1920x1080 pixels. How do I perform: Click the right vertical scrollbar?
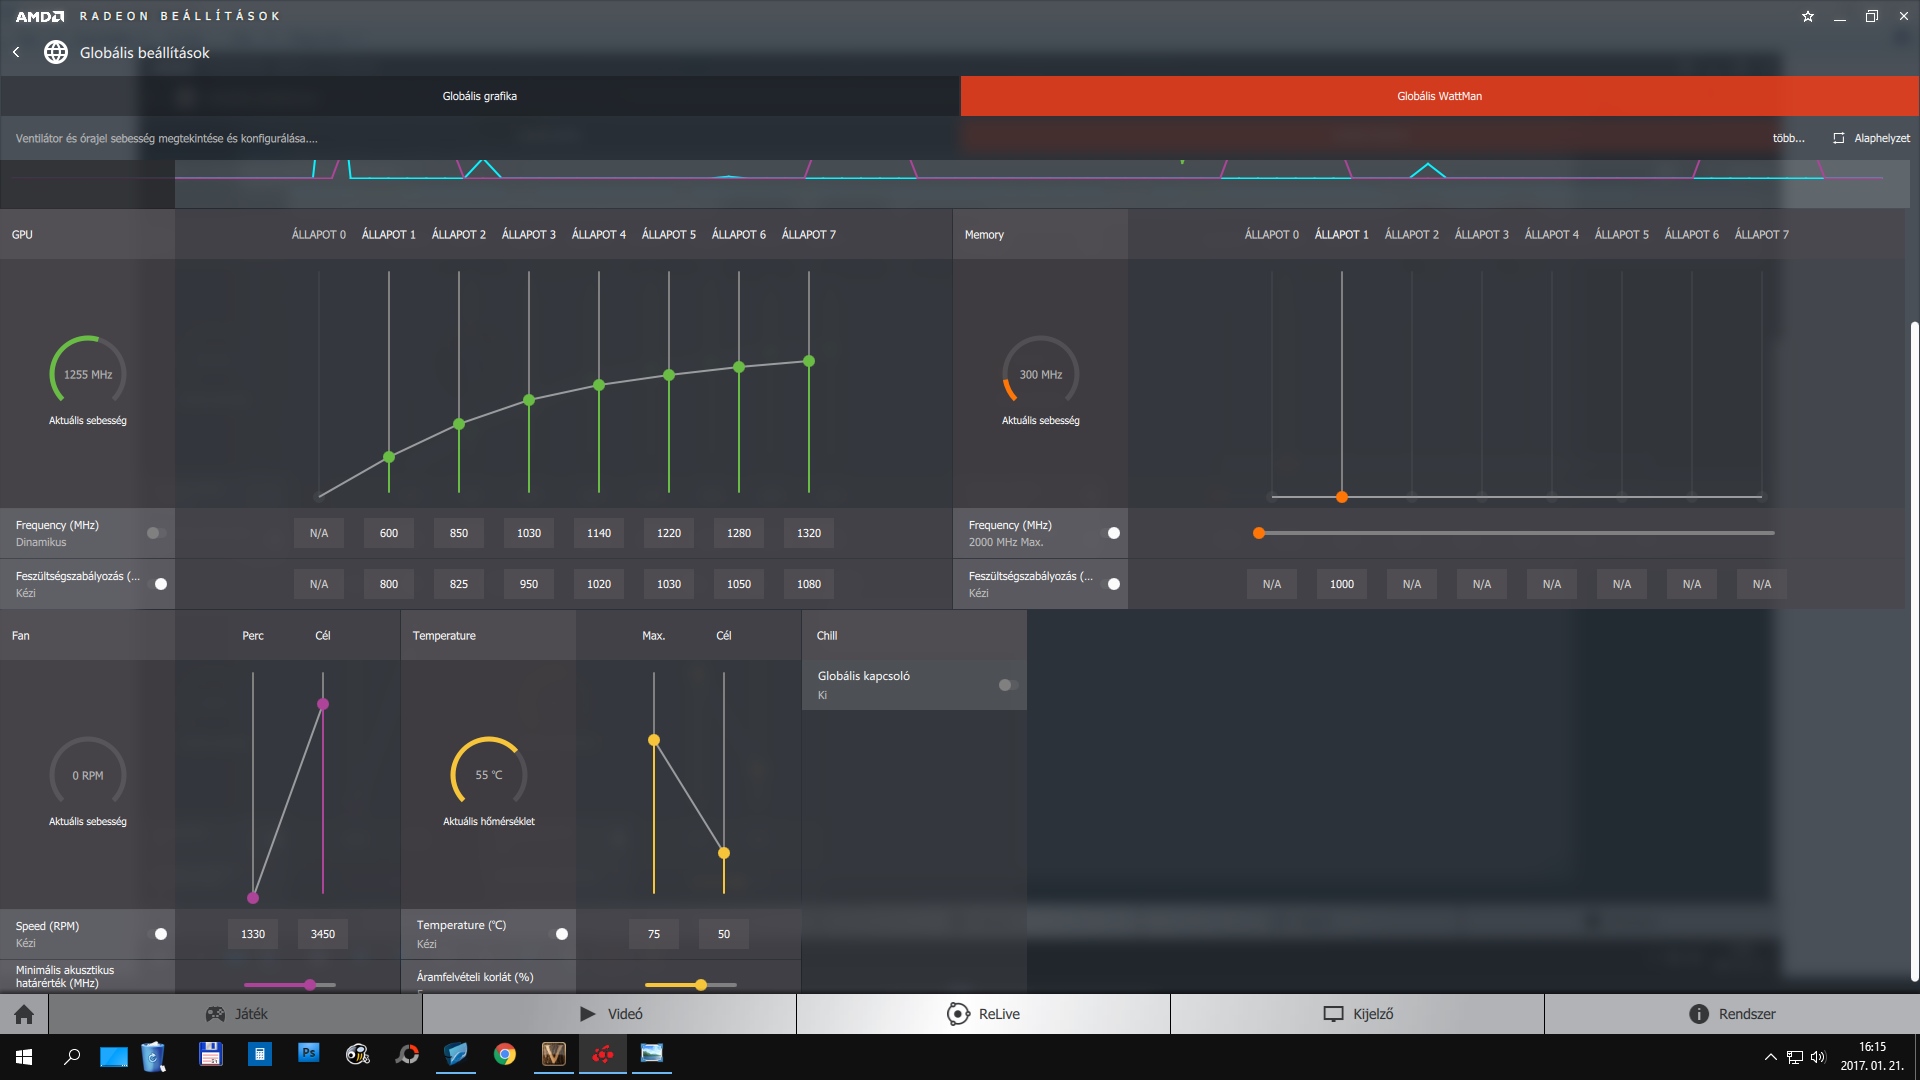(1914, 650)
